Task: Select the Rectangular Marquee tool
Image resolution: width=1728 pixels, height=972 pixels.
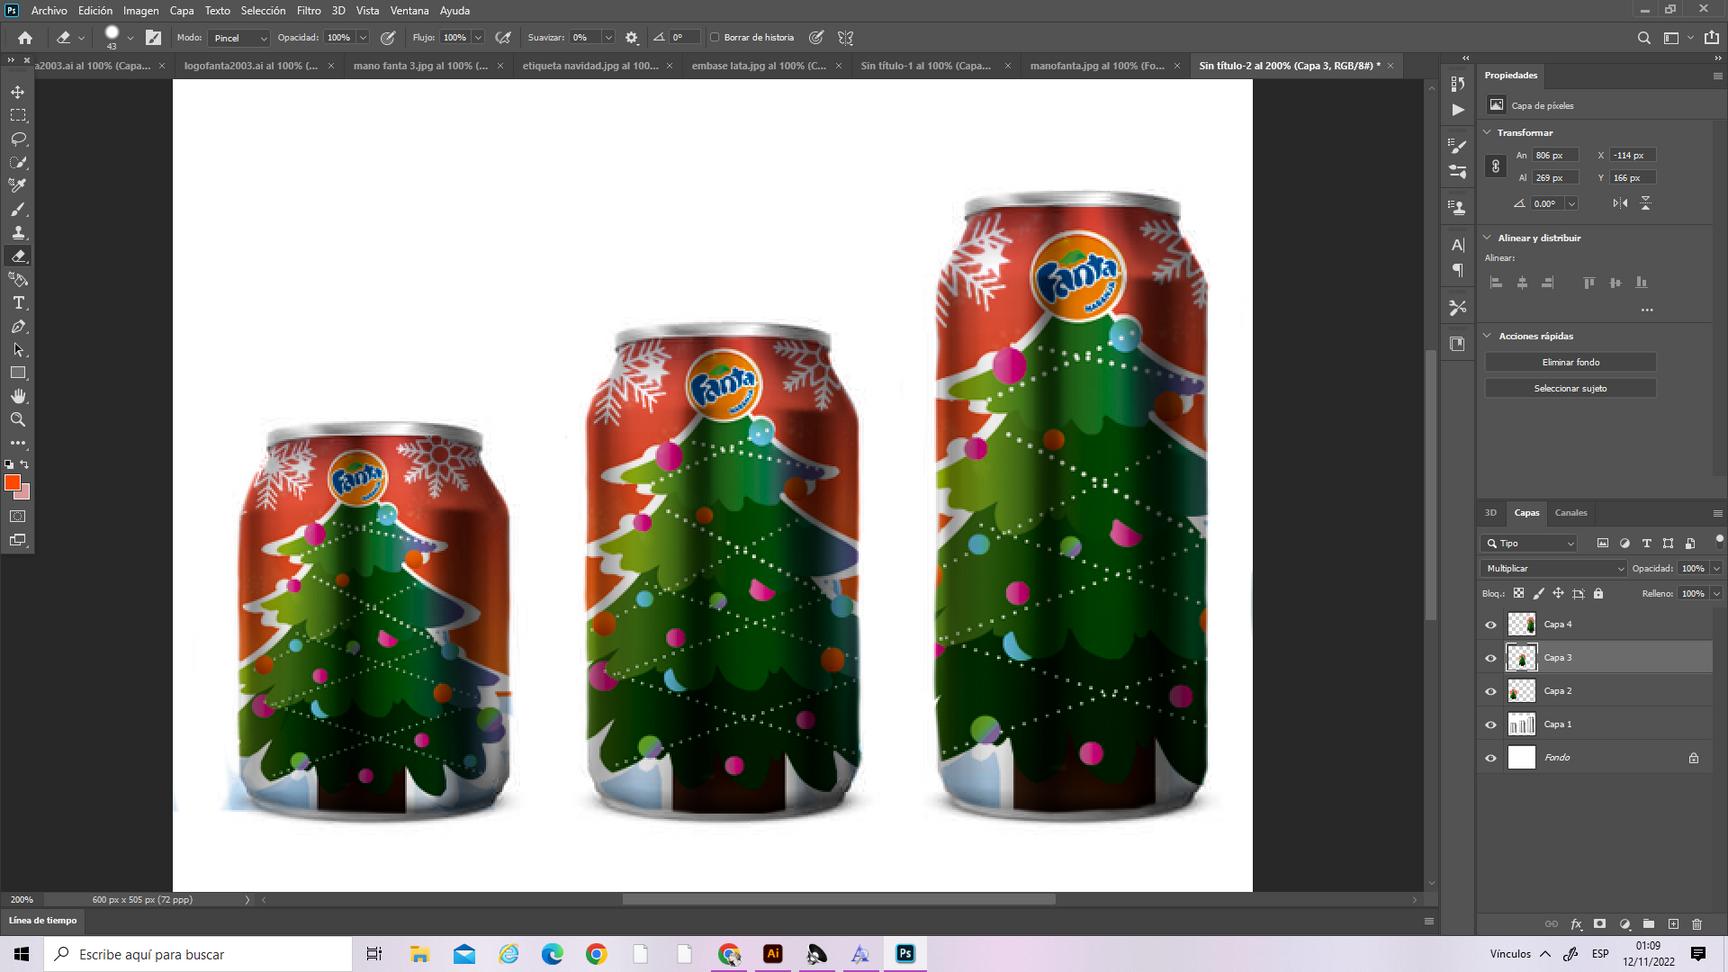Action: coord(18,115)
